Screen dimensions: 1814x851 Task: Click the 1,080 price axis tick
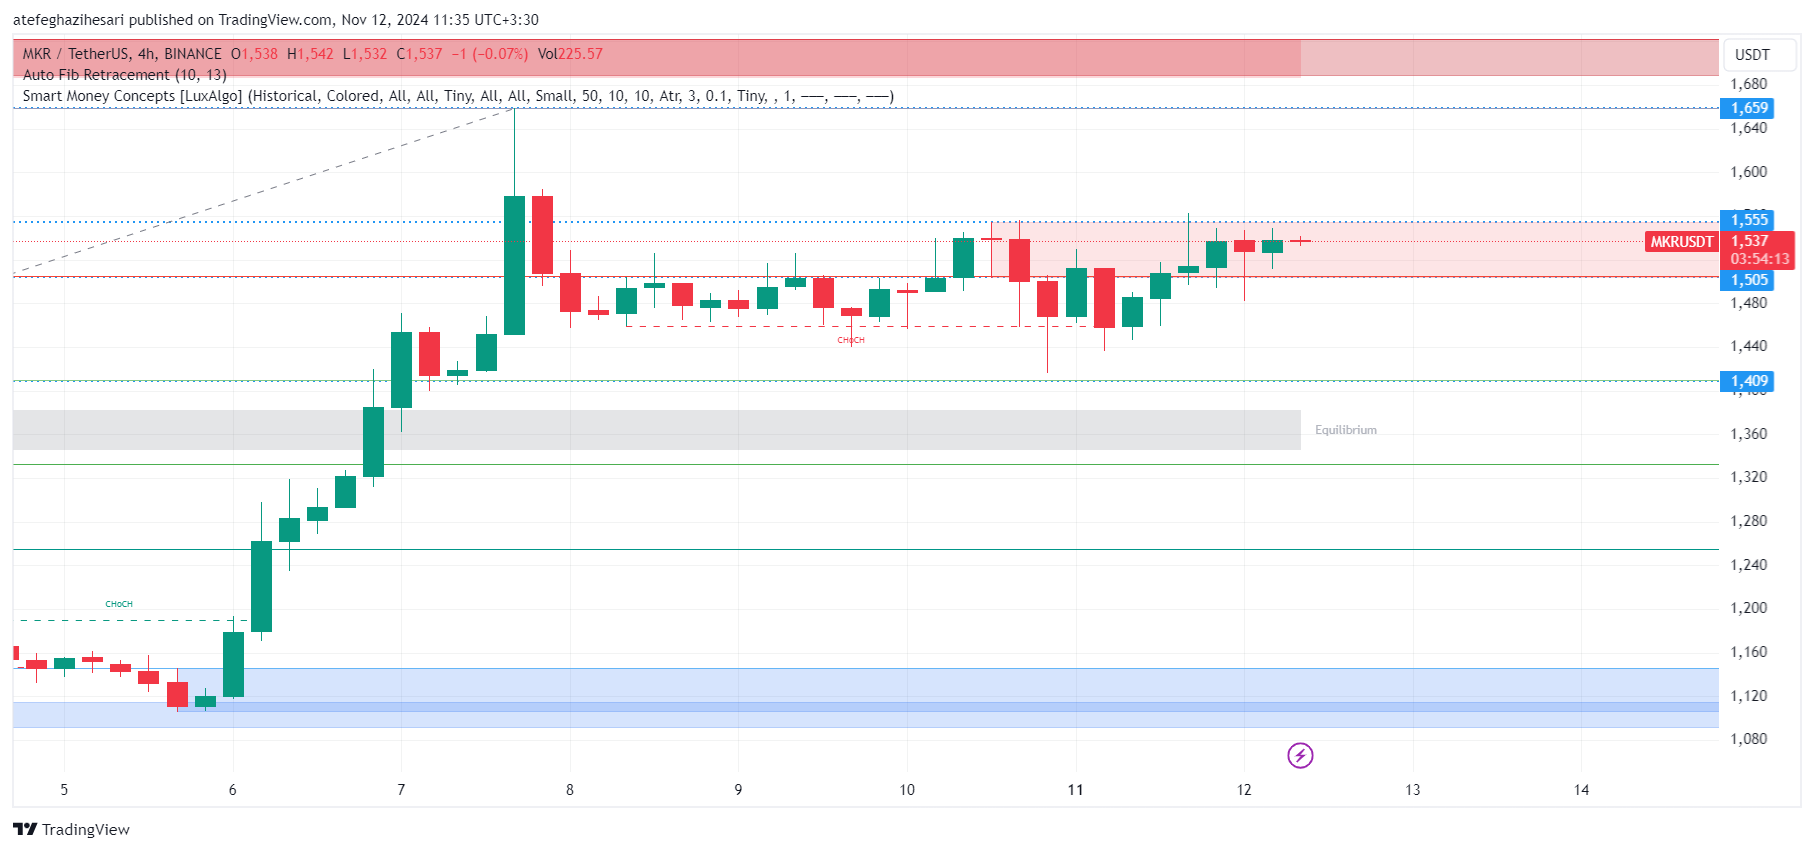click(x=1749, y=739)
